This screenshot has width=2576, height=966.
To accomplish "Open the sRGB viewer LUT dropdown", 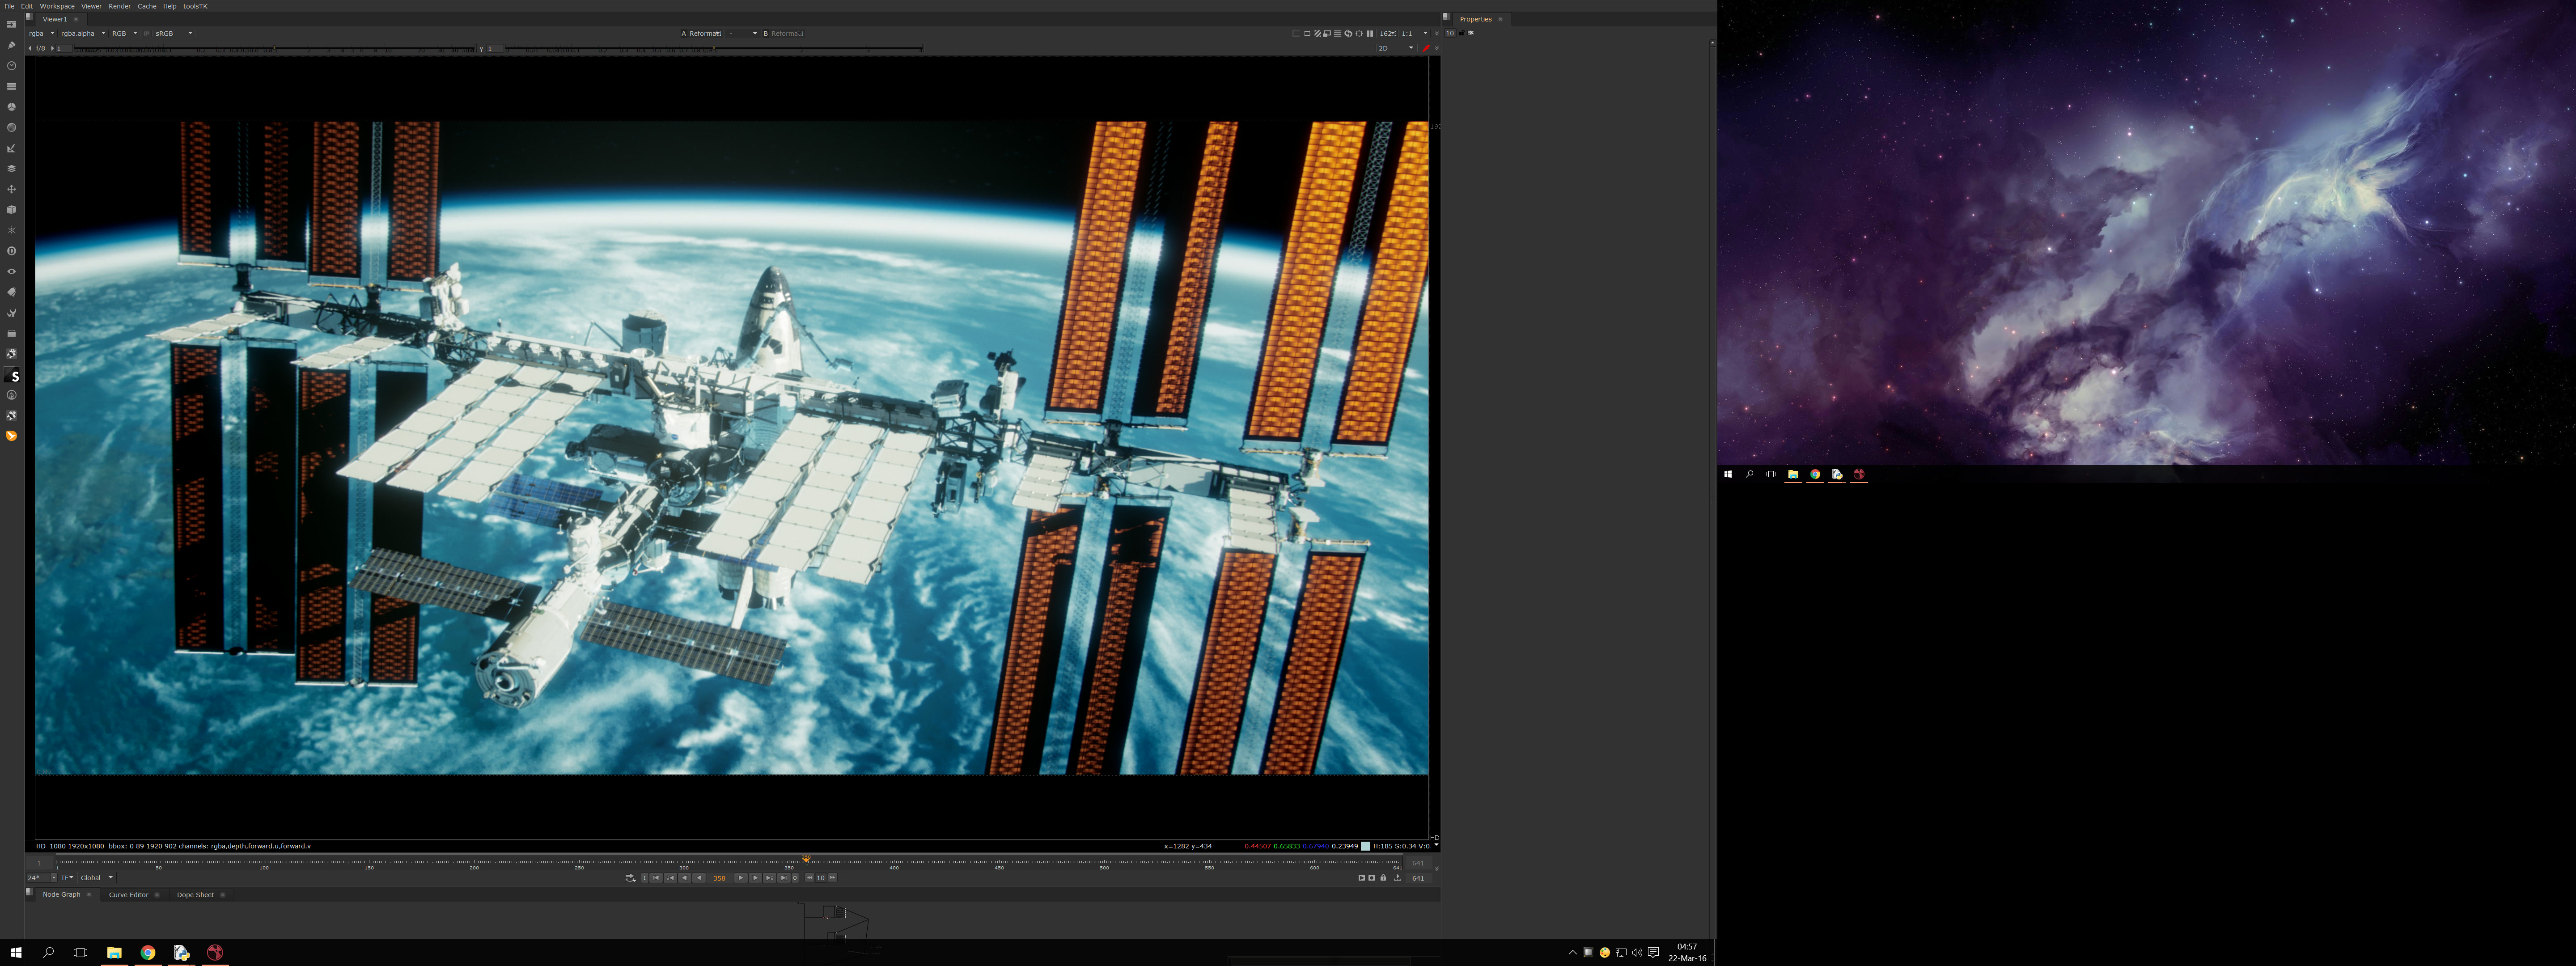I will coord(173,33).
